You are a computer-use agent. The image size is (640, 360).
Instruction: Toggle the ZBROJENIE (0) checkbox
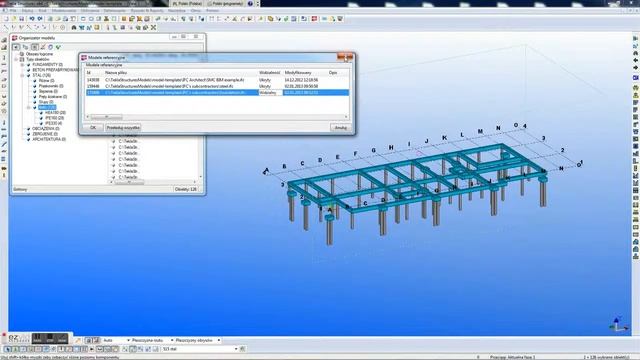tap(29, 134)
